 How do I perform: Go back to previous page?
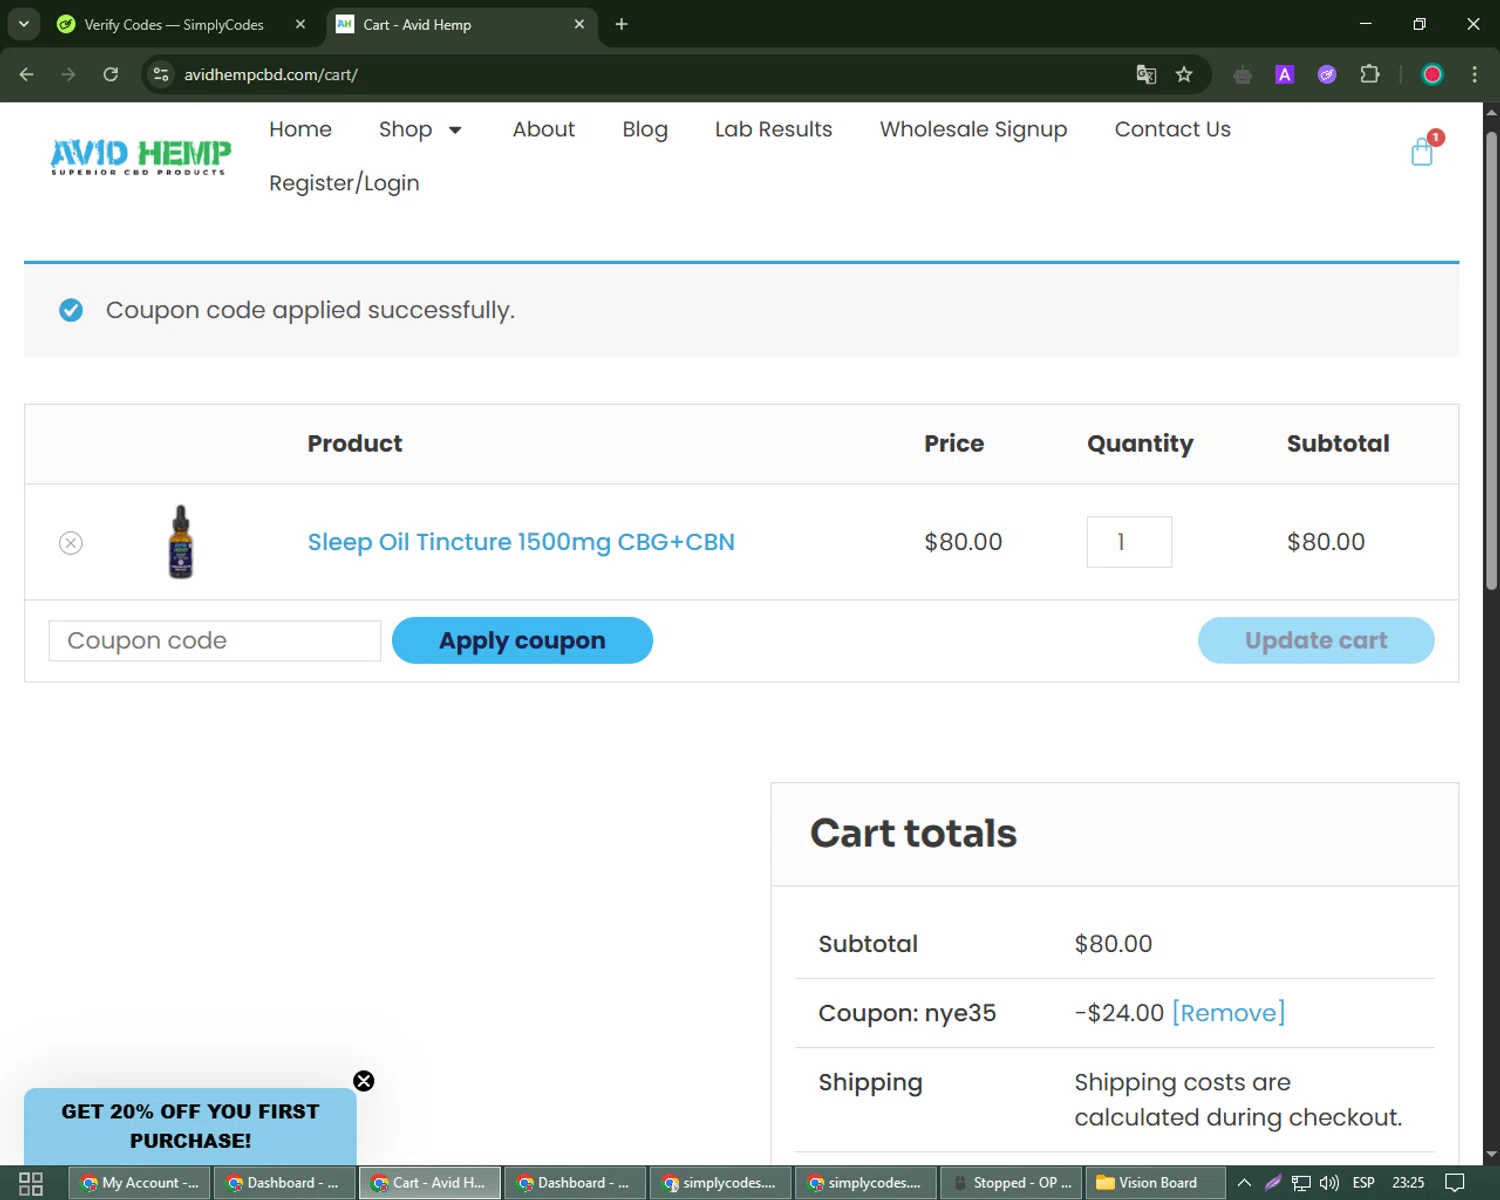[x=27, y=74]
